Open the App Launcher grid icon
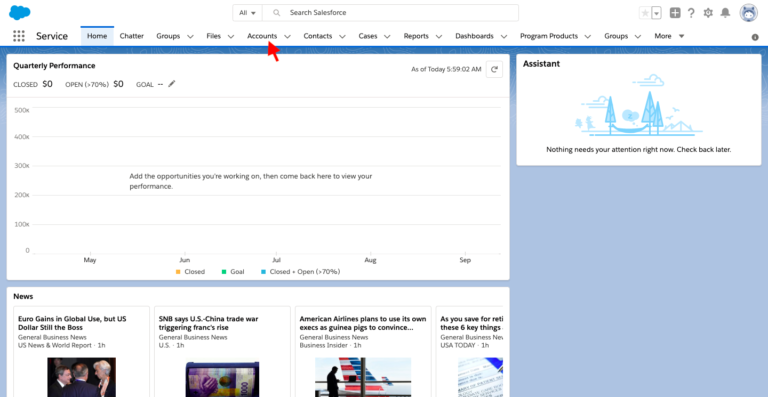 click(19, 36)
